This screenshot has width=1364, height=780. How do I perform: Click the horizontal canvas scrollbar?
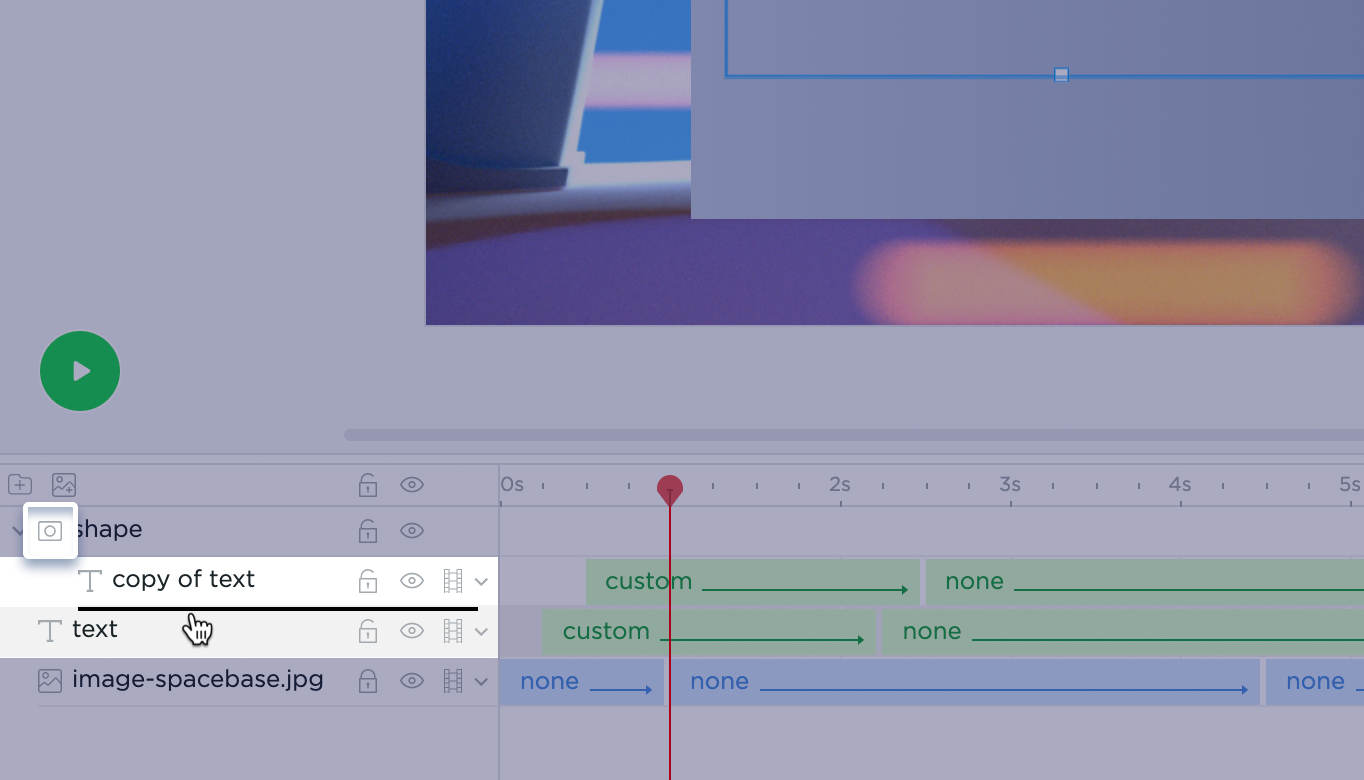(854, 435)
